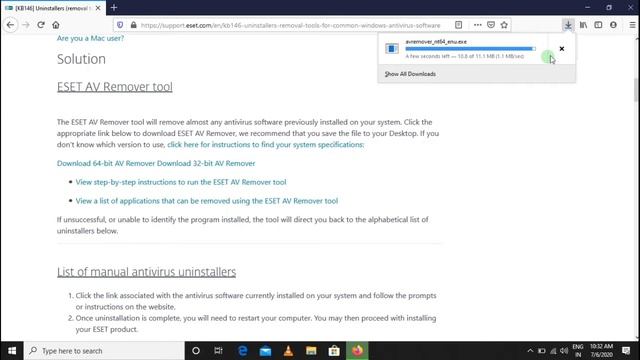Show sidebars toolbar icon
This screenshot has width=640, height=360.
tap(598, 25)
